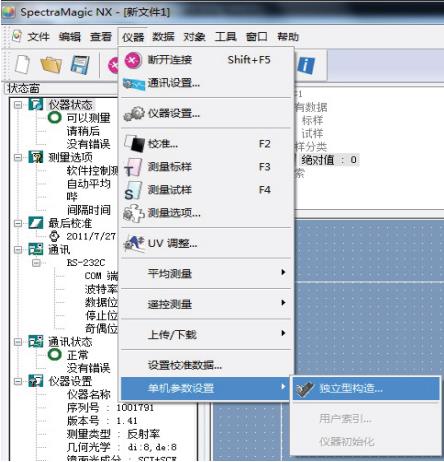The image size is (444, 462).
Task: Choose 校准... menu entry
Action: (x=206, y=144)
